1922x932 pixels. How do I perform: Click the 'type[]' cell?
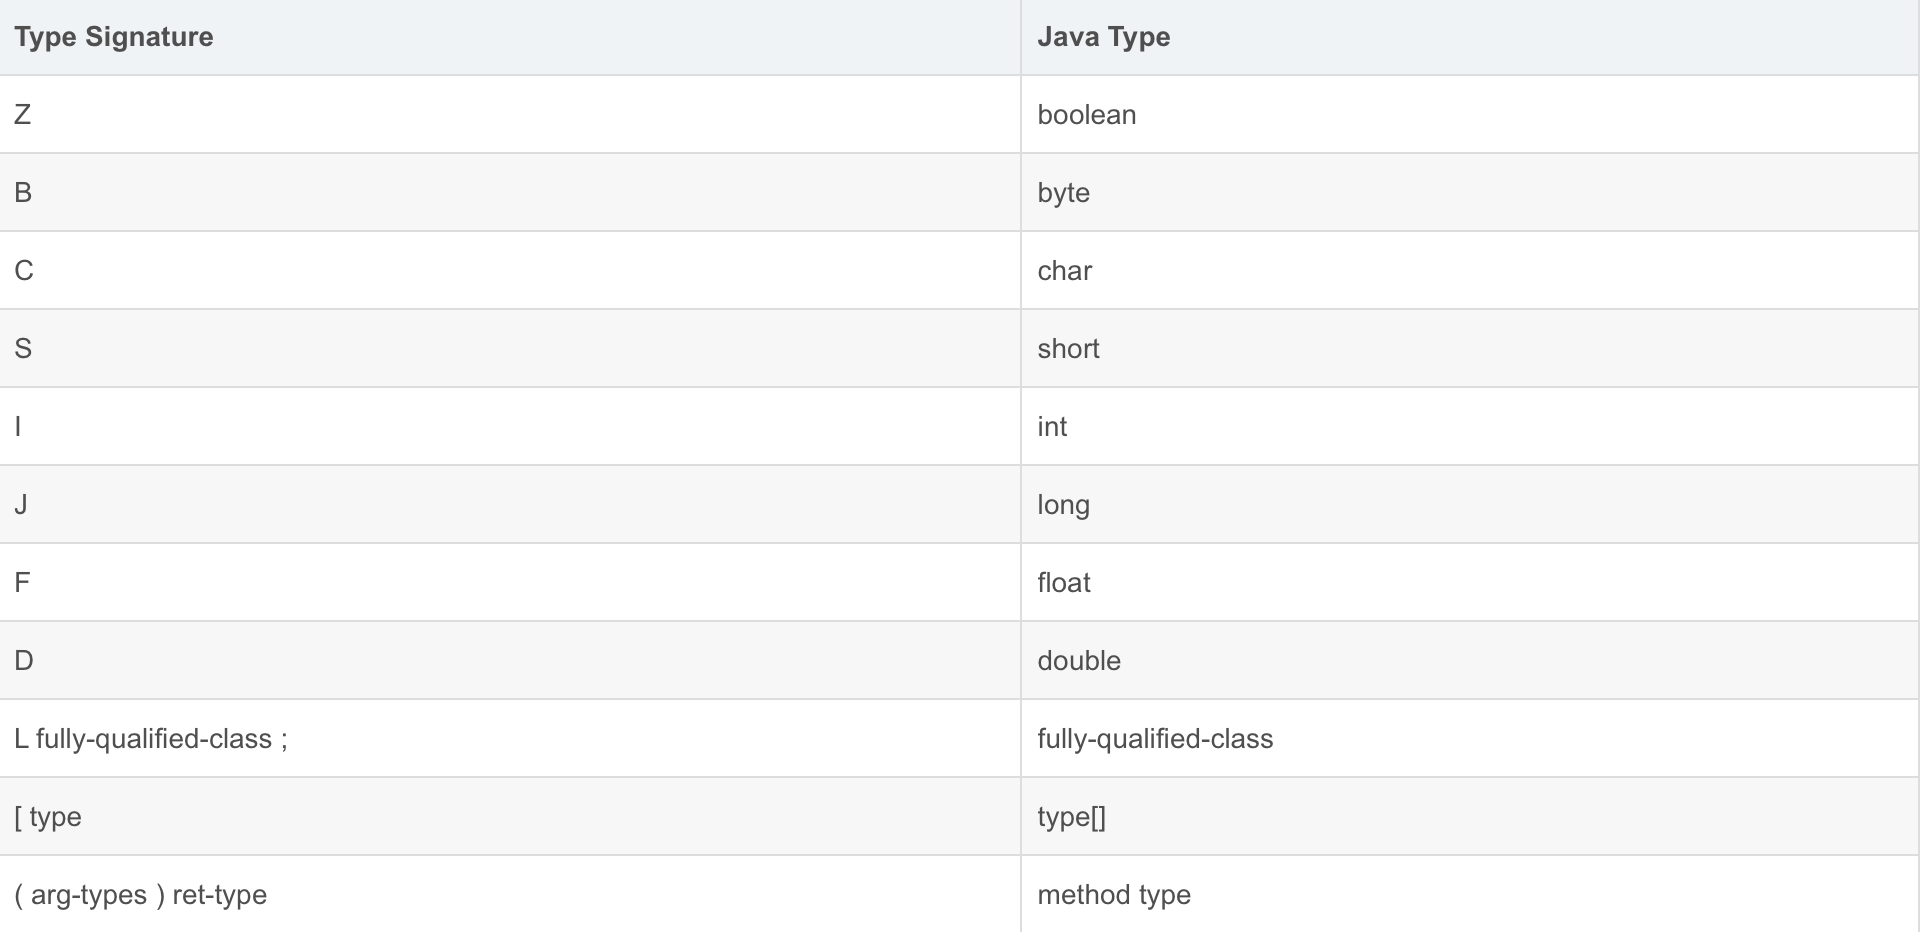tap(1471, 817)
